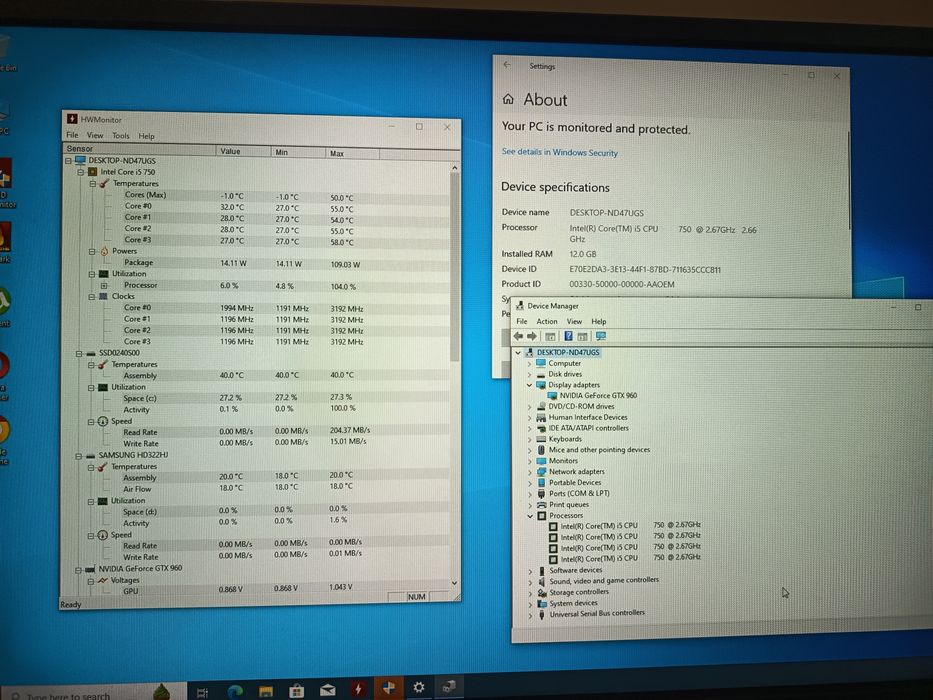Click the Max column header in HWMonitor
933x700 pixels.
coord(352,154)
